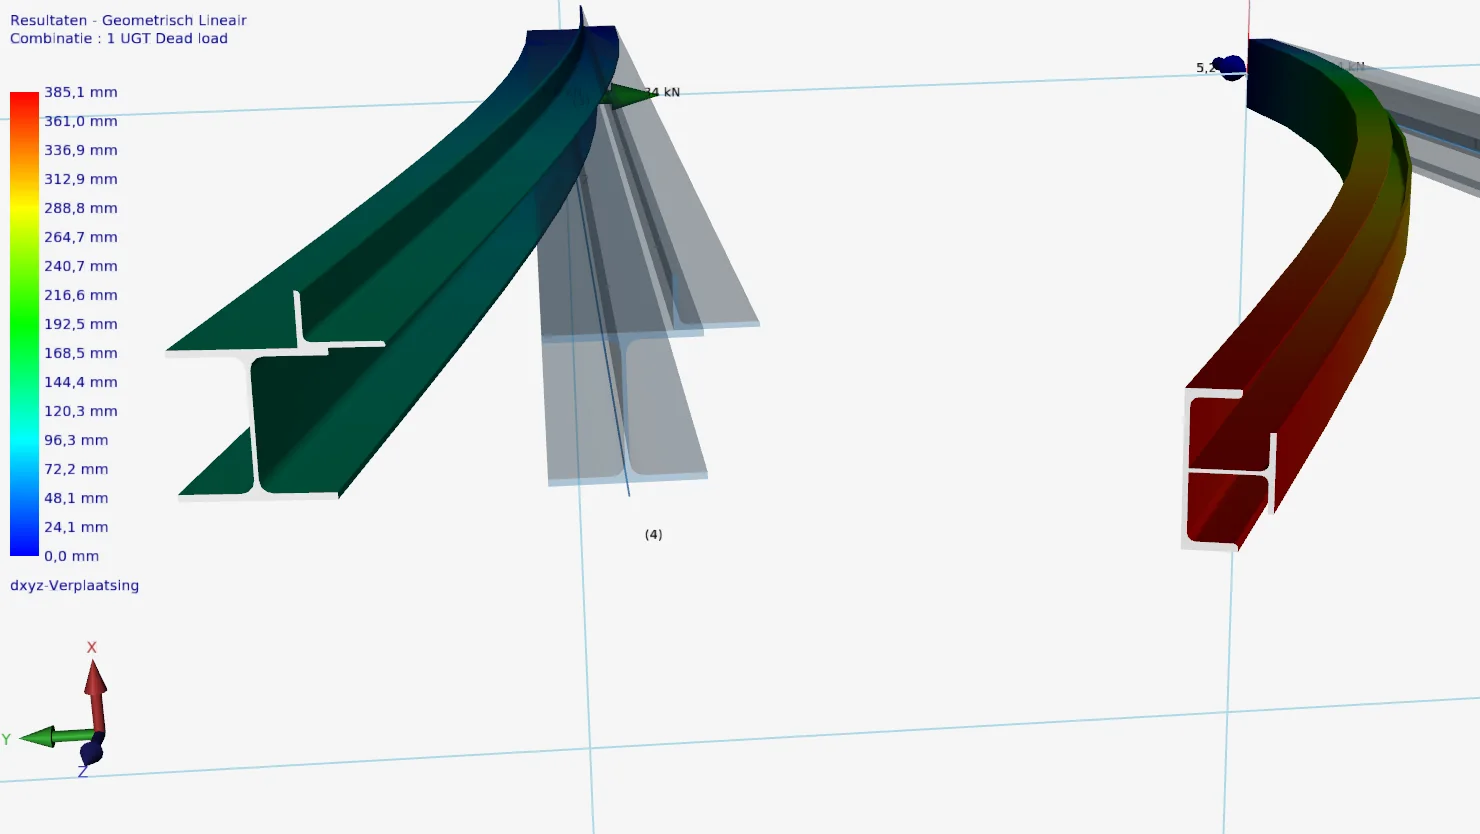
Task: Click the legend maximum value 385,1 mm
Action: click(x=81, y=92)
